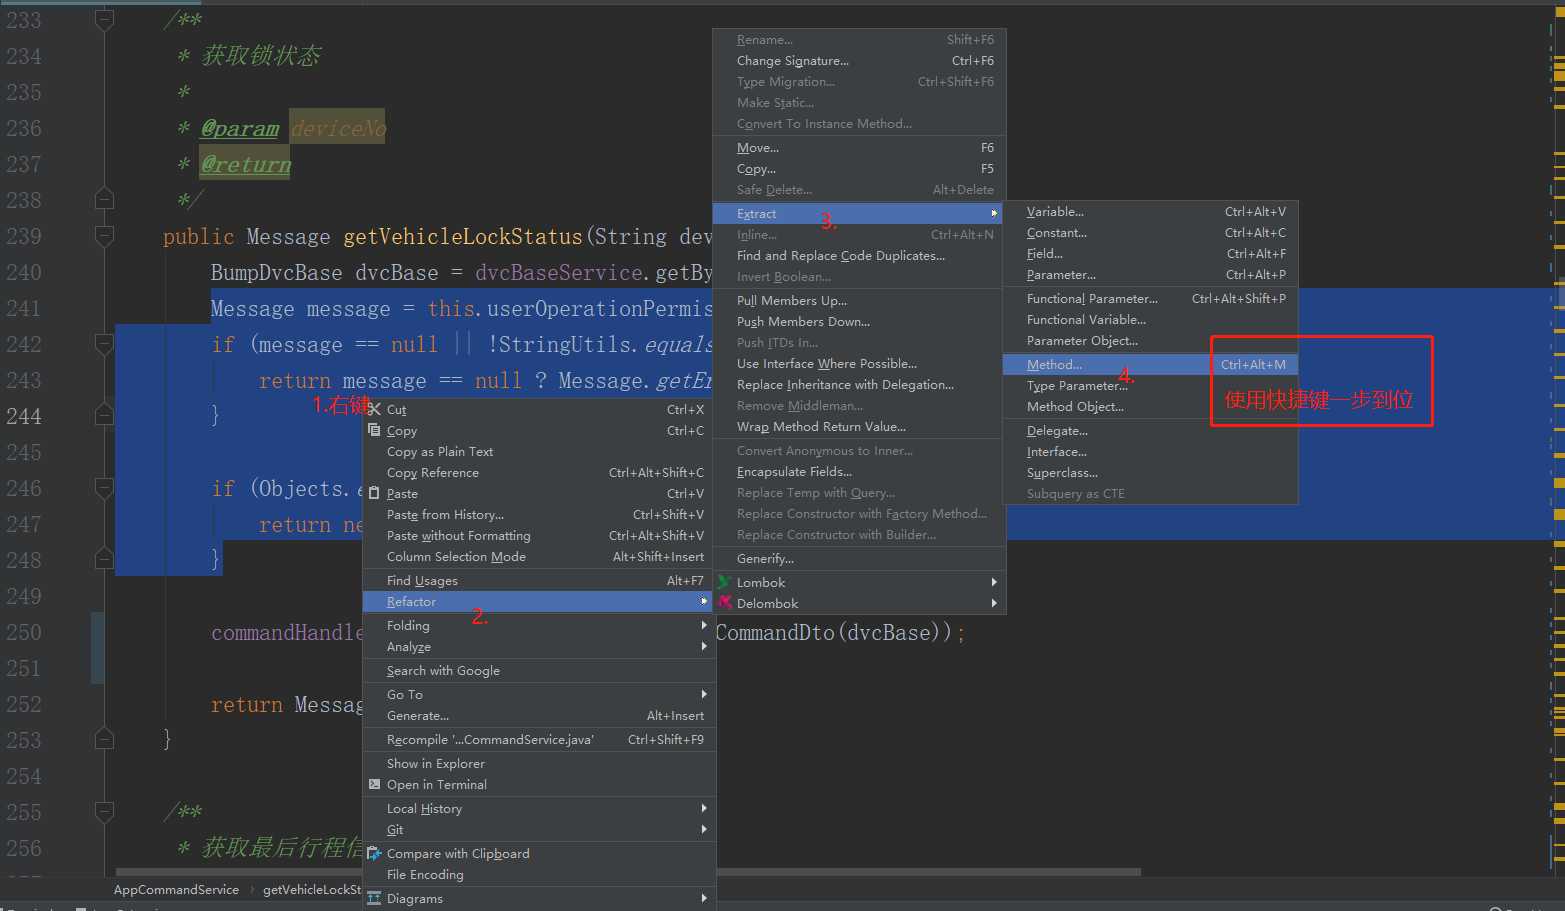Select Change Signature...
Screen dimensions: 1565x911
point(859,60)
